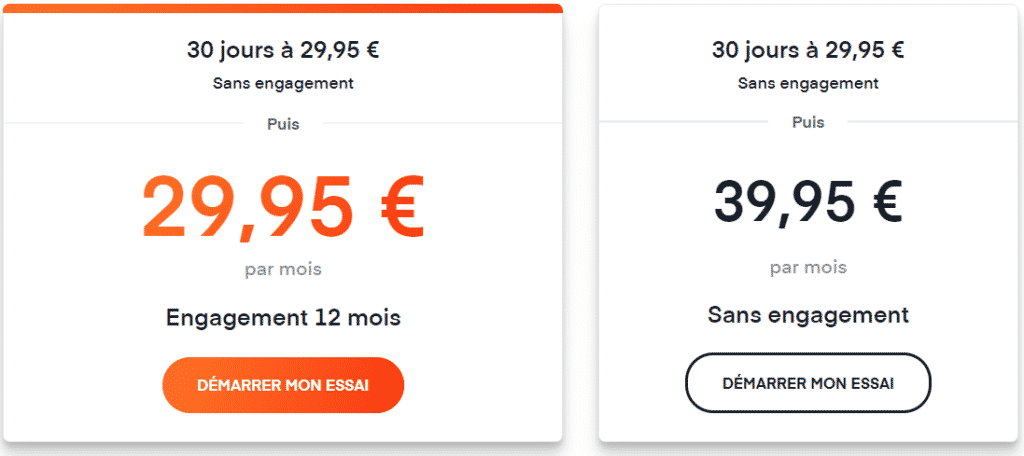This screenshot has height=456, width=1024.
Task: Click the euro sign in orange price
Action: [396, 207]
